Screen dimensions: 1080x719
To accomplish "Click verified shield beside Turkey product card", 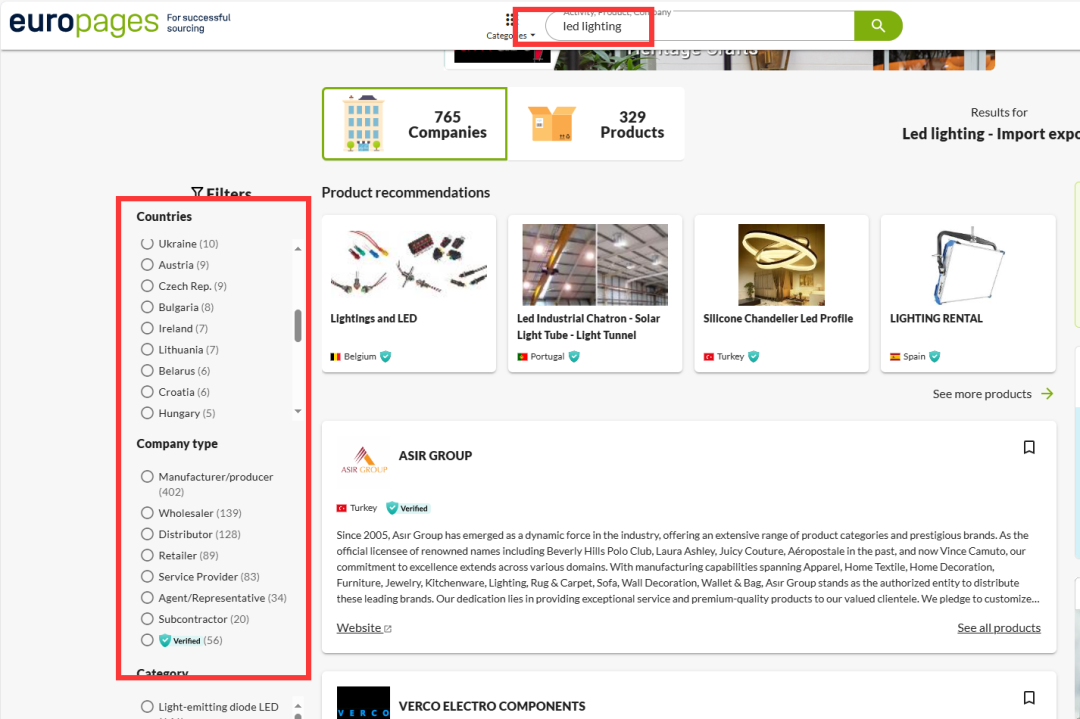I will click(x=754, y=356).
